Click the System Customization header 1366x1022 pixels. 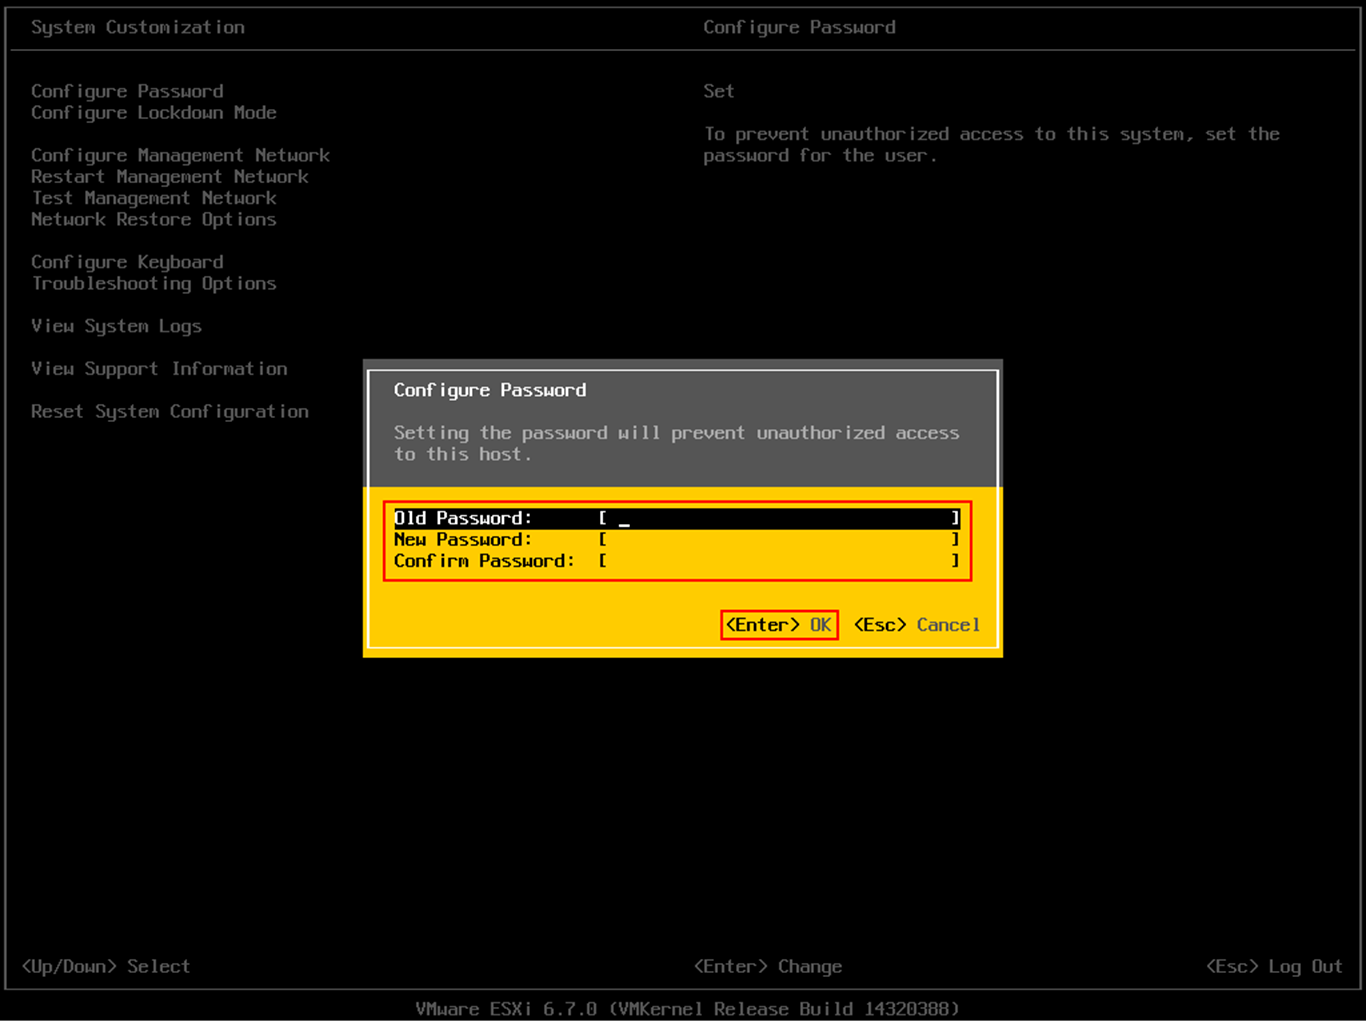coord(138,27)
